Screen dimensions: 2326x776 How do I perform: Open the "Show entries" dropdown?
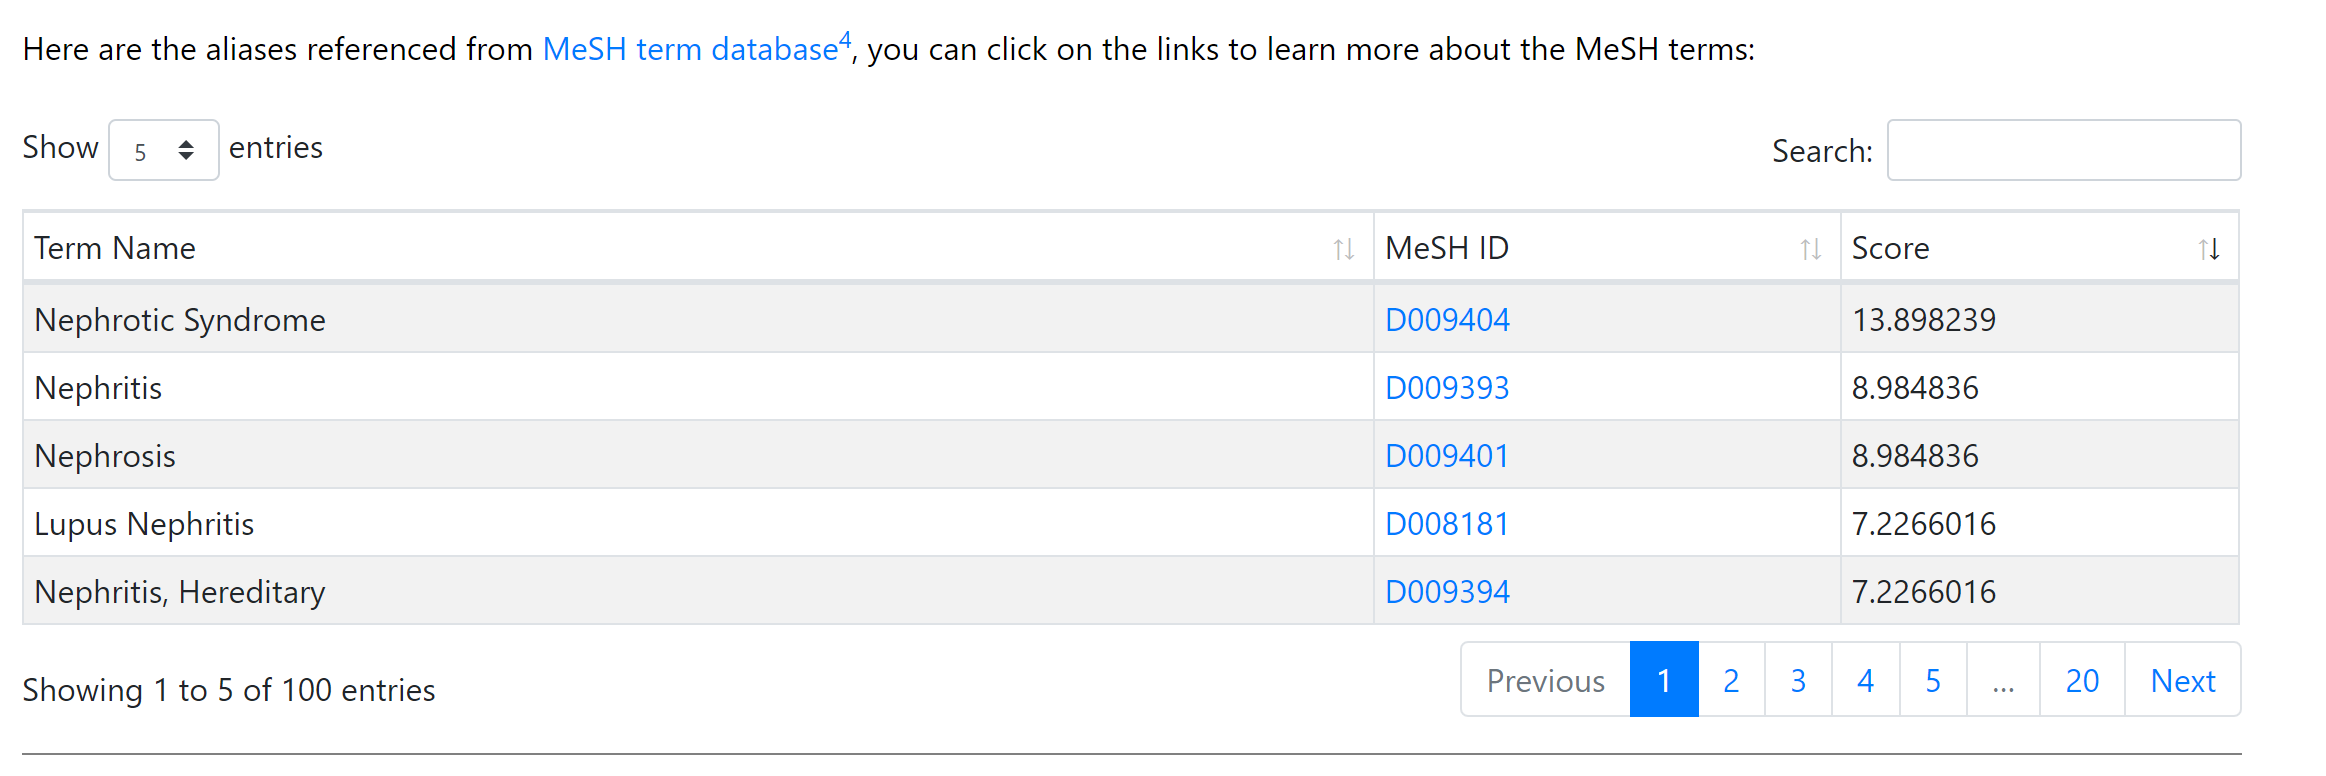click(x=163, y=149)
